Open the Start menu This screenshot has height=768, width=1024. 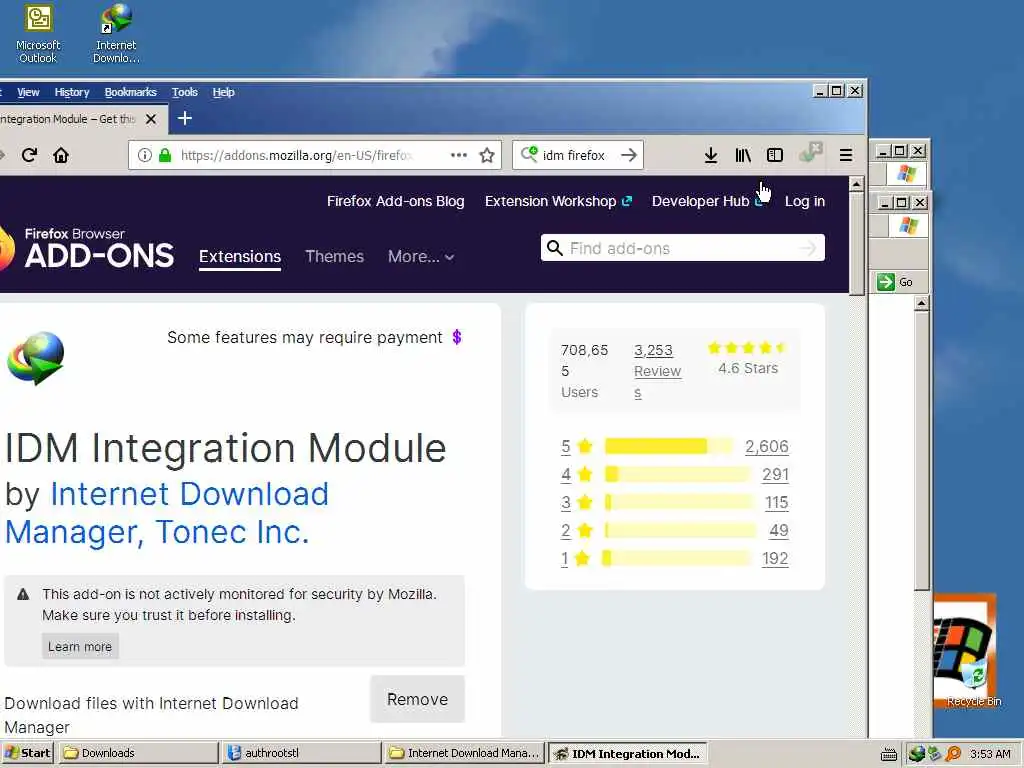click(27, 754)
